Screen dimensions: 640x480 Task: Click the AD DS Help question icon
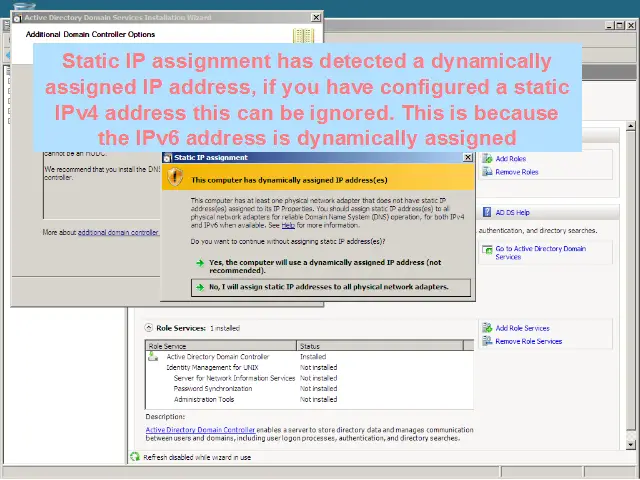487,212
